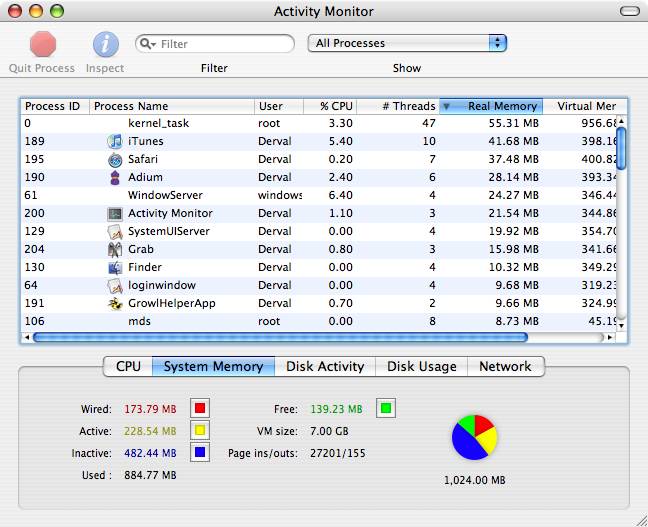
Task: Toggle toolbar with top-right pill button
Action: [x=630, y=11]
